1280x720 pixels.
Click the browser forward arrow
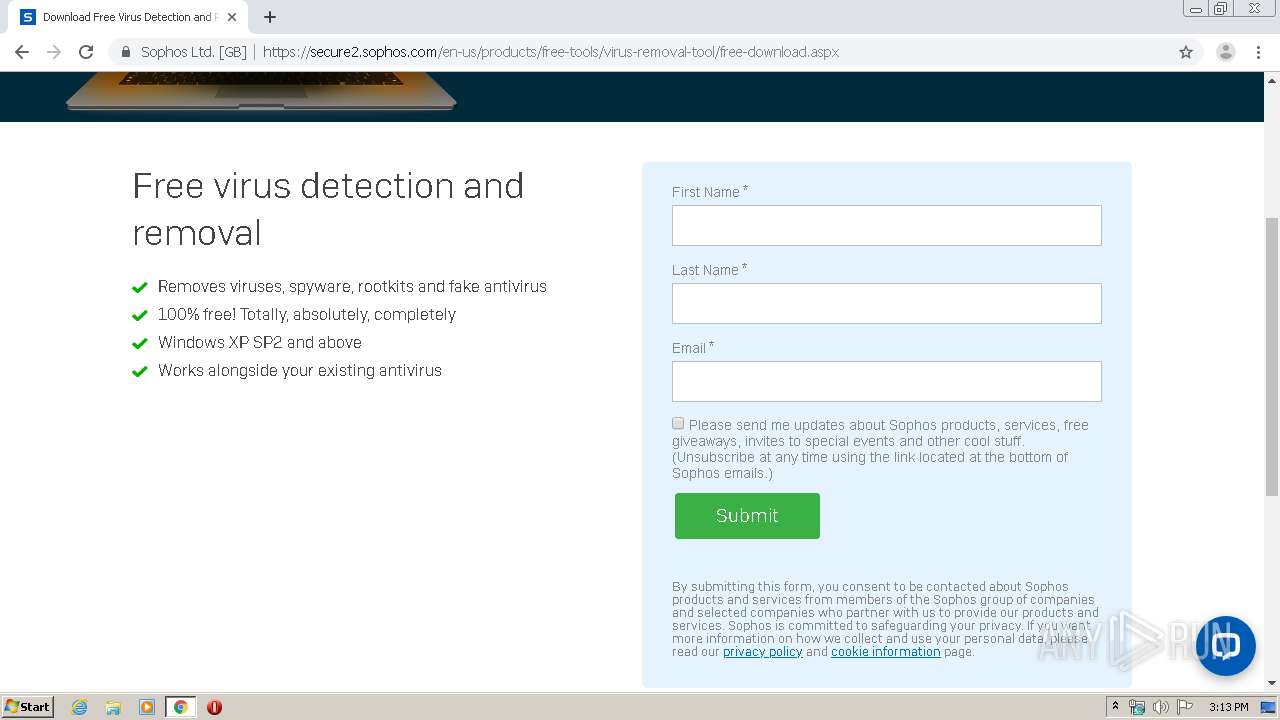[x=54, y=52]
